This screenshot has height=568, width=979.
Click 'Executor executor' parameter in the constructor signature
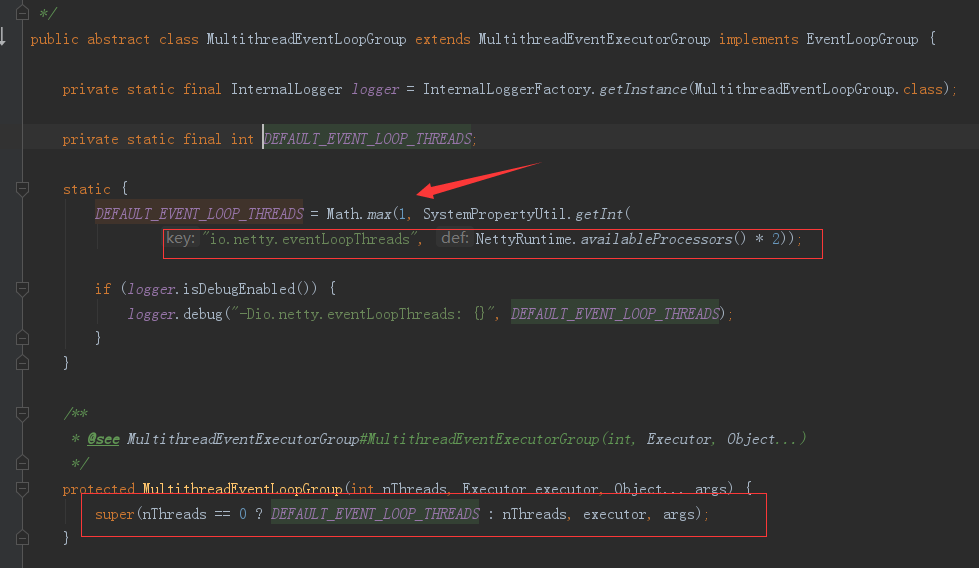pyautogui.click(x=531, y=489)
